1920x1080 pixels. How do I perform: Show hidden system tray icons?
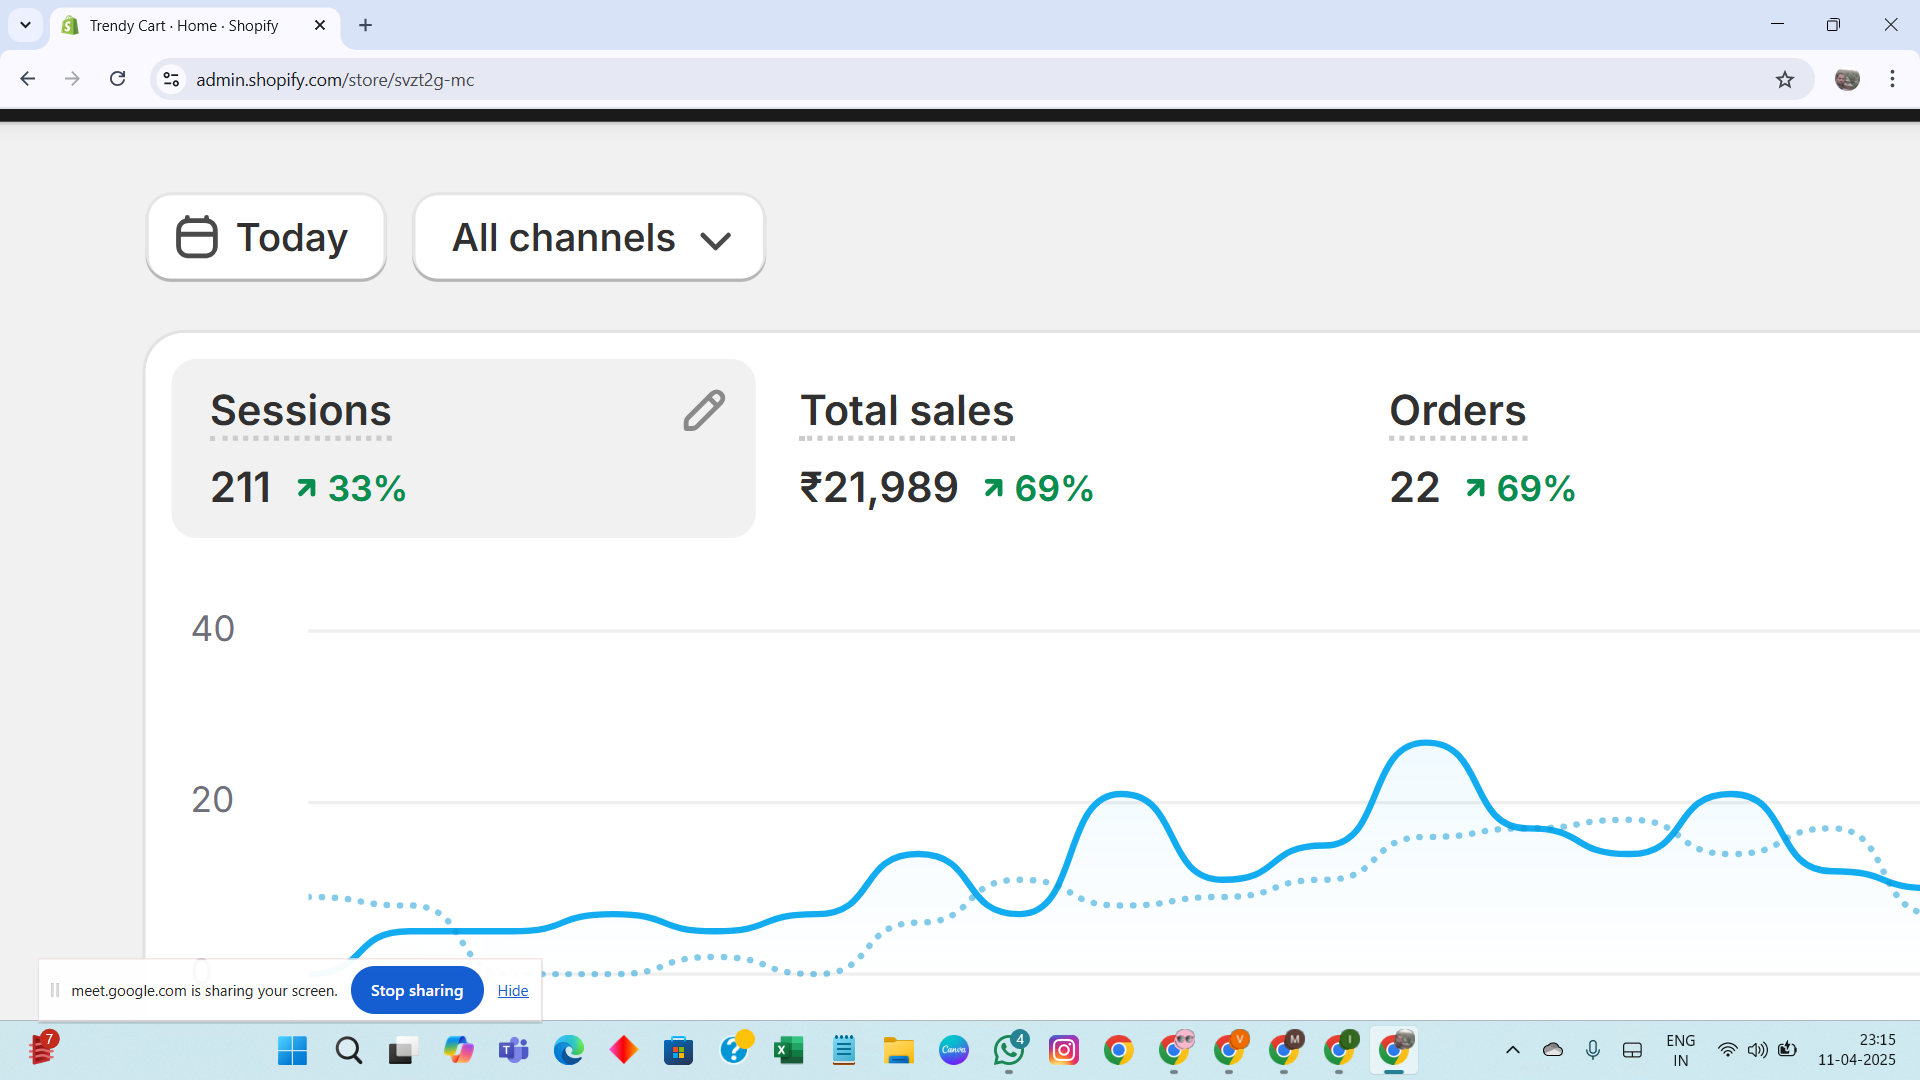[1512, 1050]
